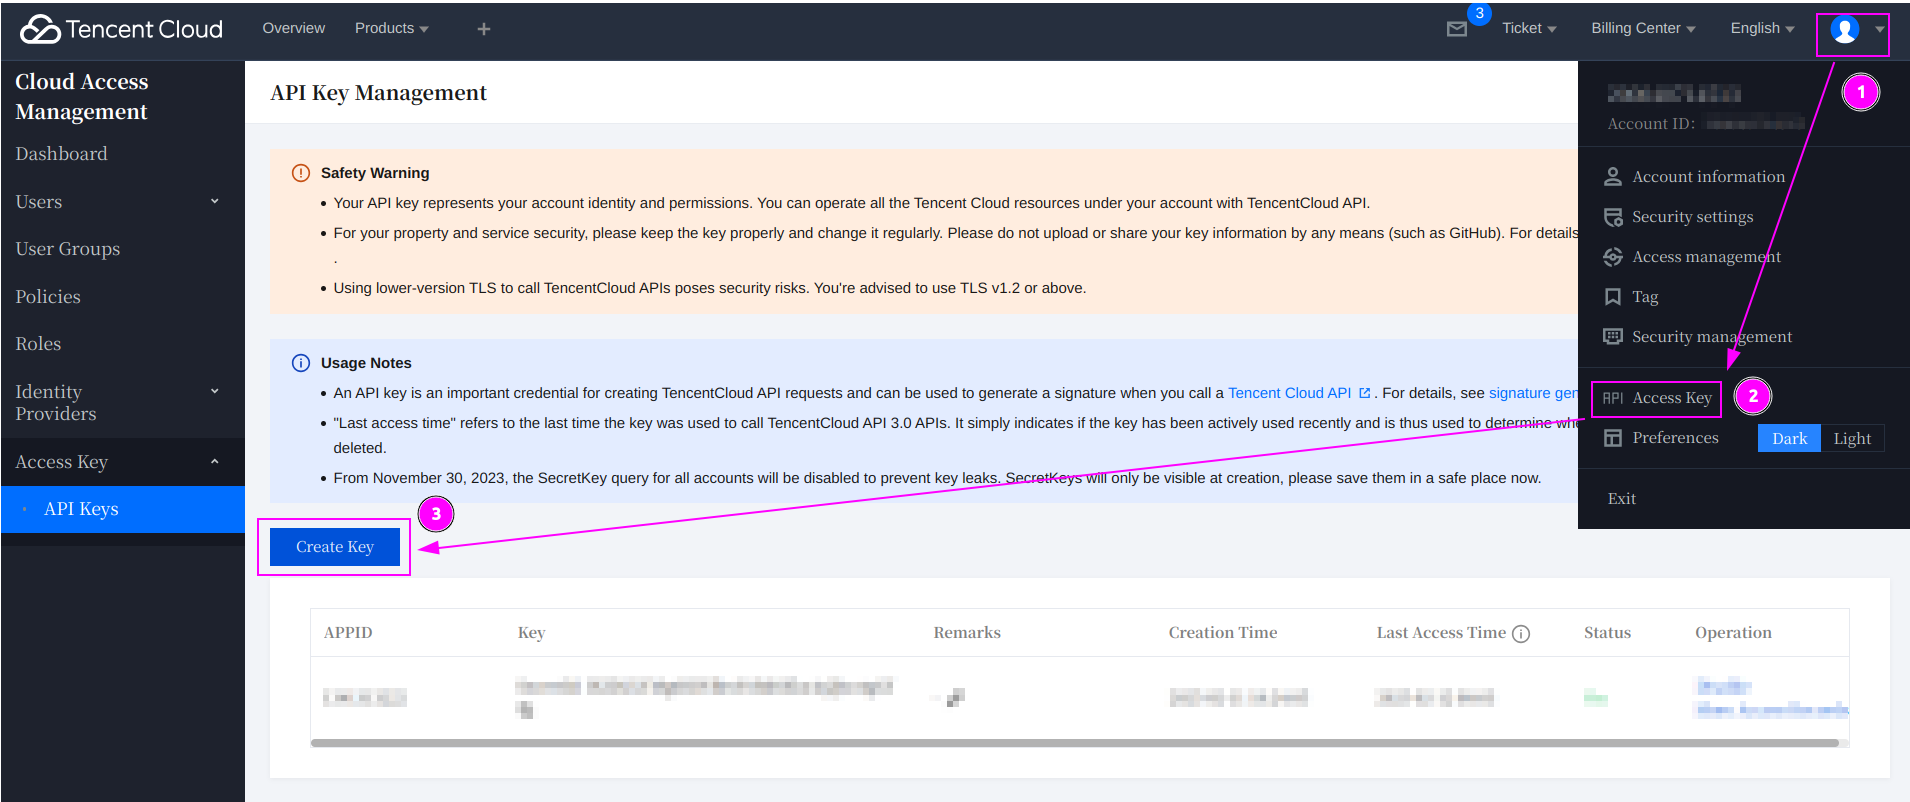Go to Overview in top navigation

click(x=294, y=28)
